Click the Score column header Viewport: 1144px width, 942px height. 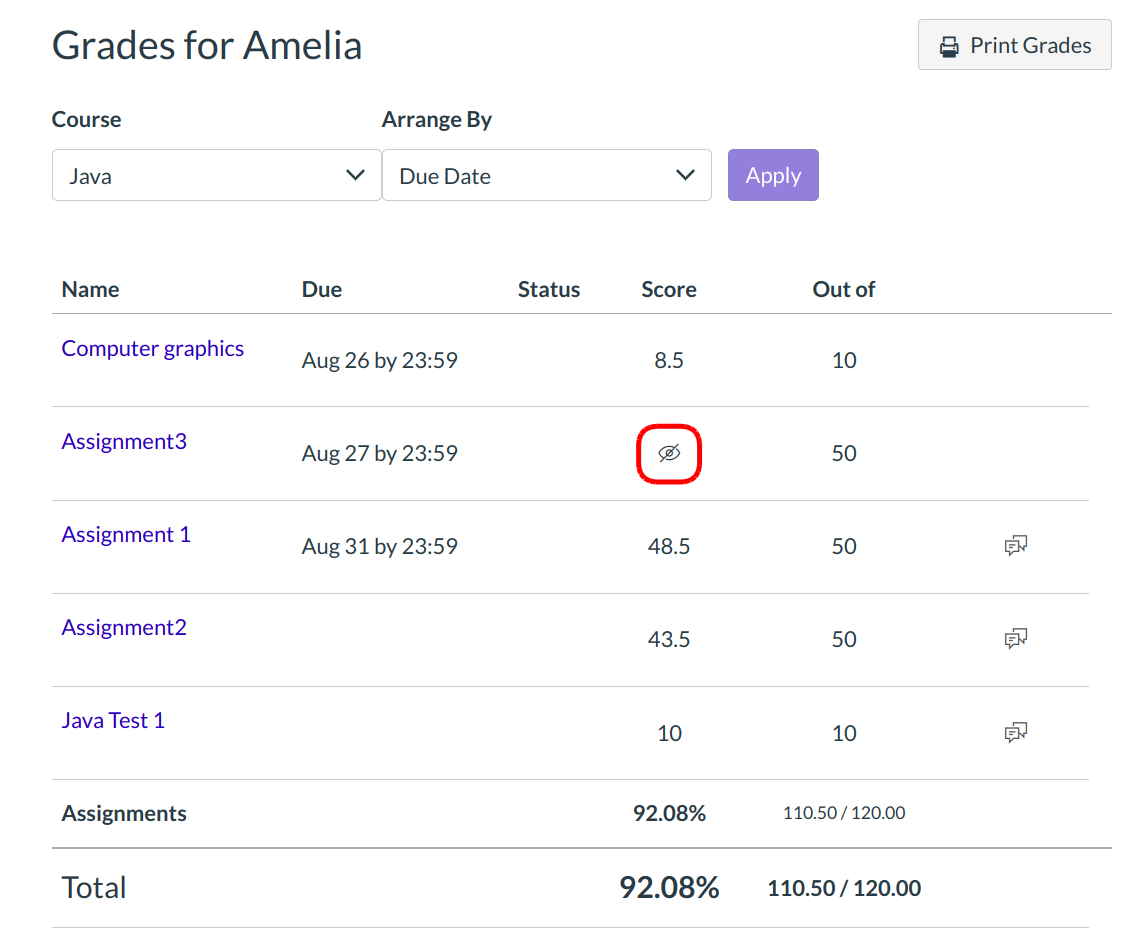(x=669, y=290)
